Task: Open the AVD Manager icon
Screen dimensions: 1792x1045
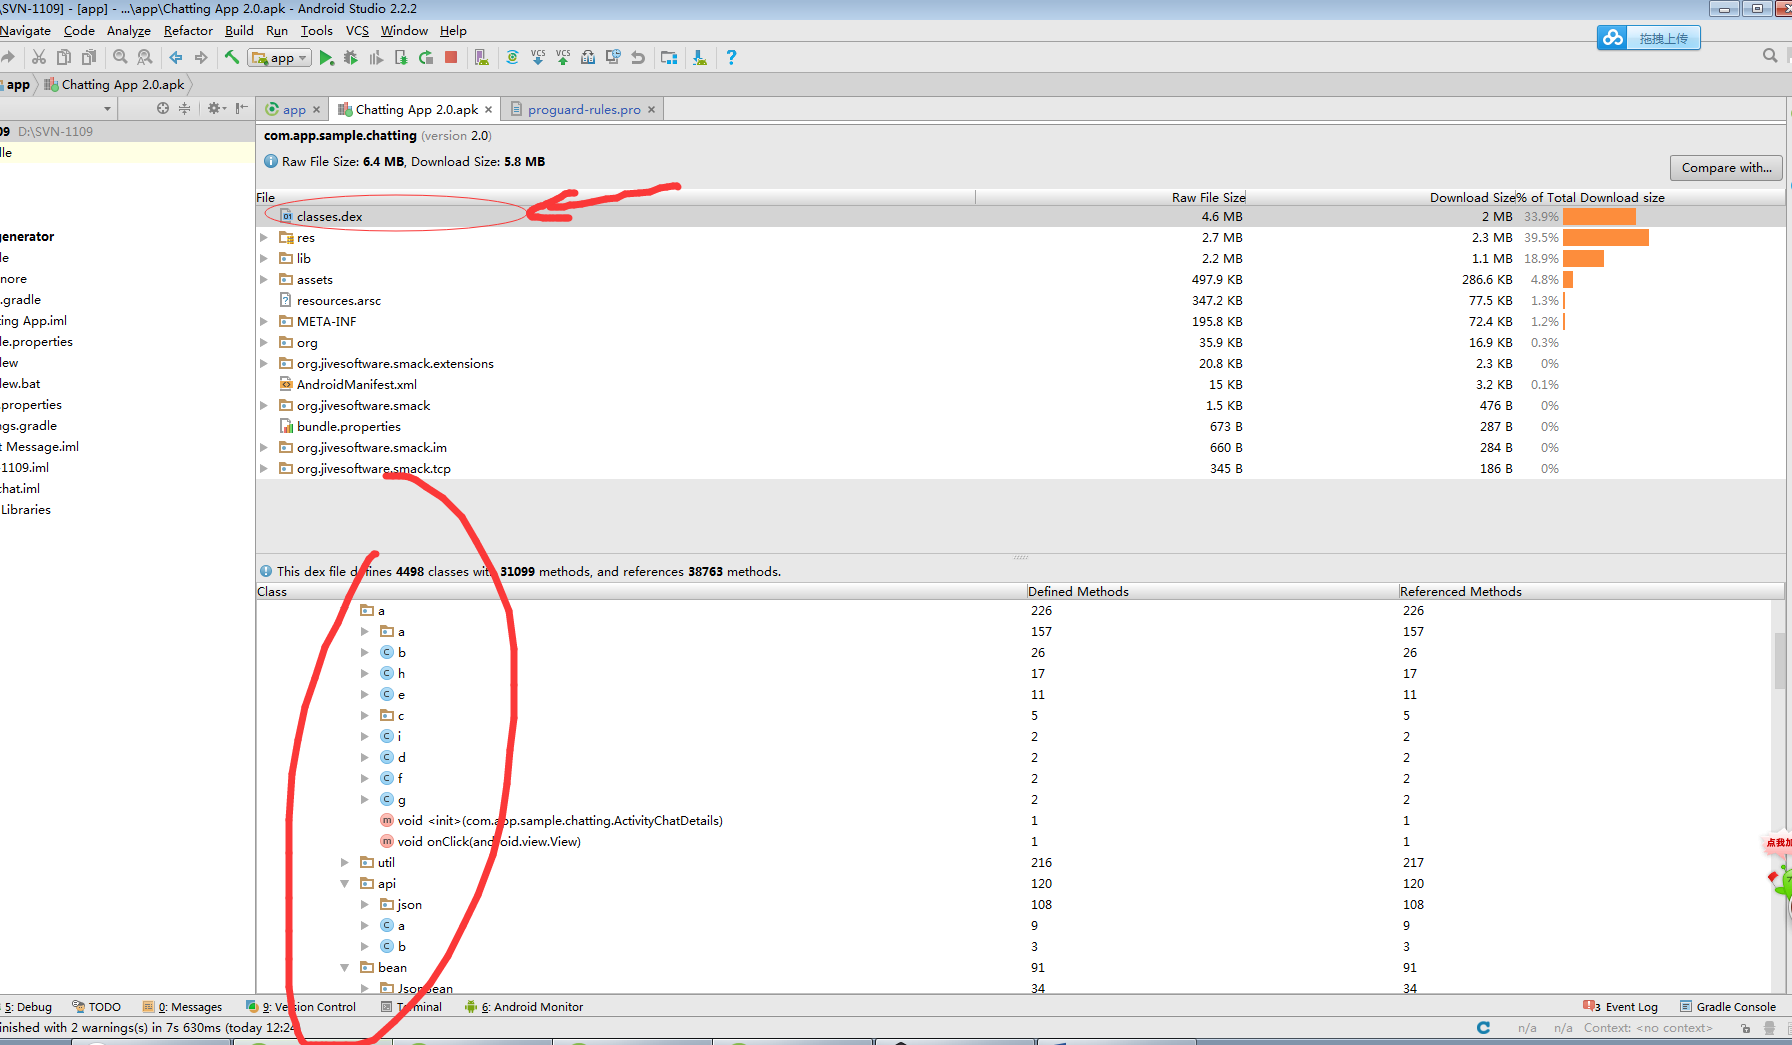Action: coord(482,57)
